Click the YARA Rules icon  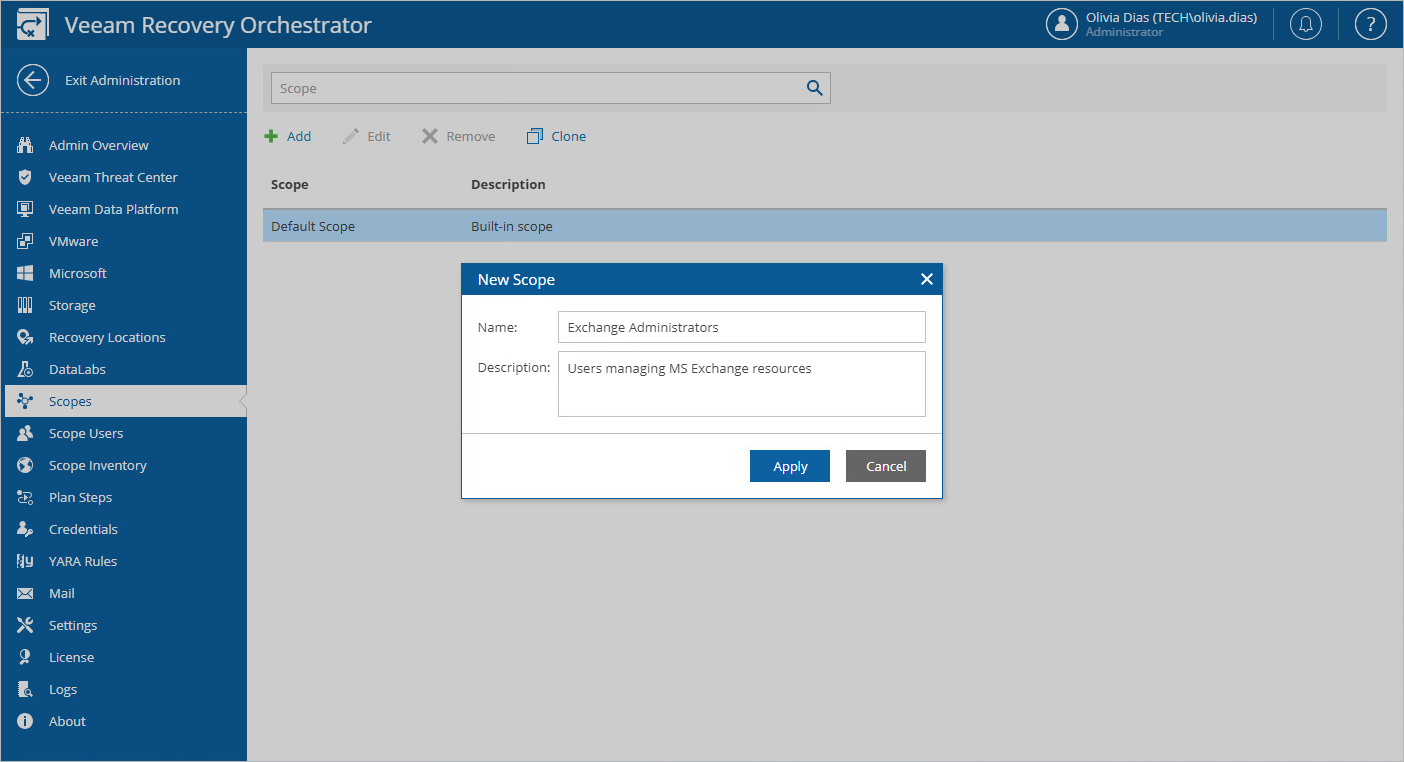(x=26, y=561)
